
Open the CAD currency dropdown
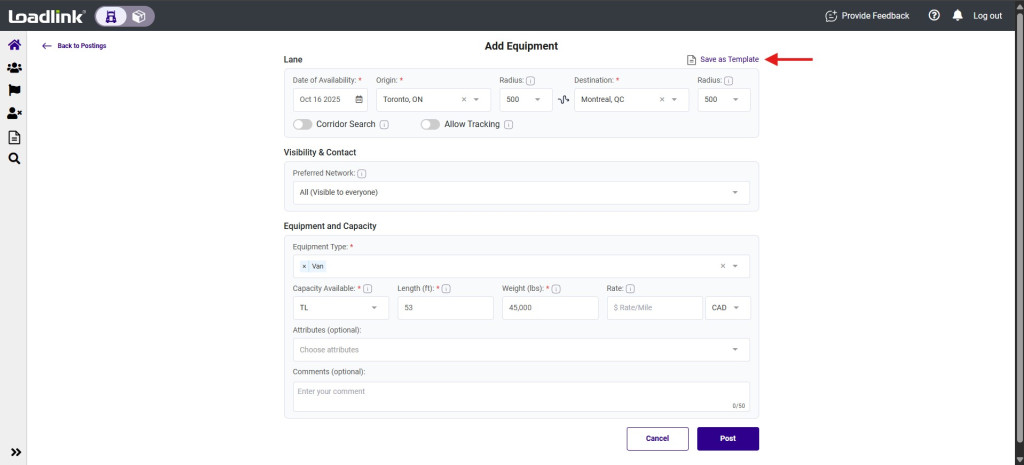tap(727, 308)
